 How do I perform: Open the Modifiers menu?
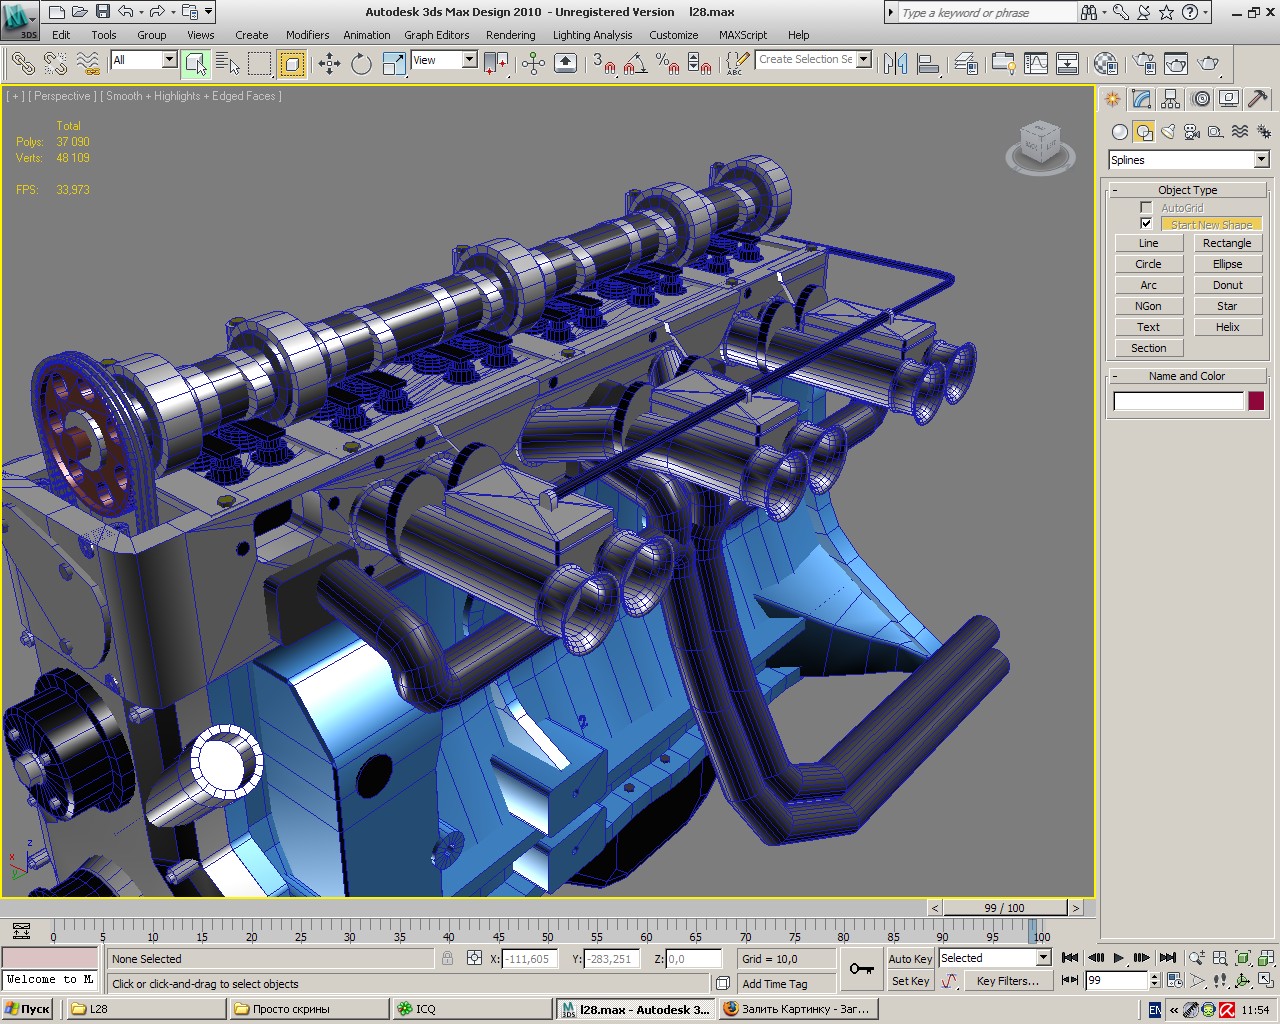[x=307, y=35]
